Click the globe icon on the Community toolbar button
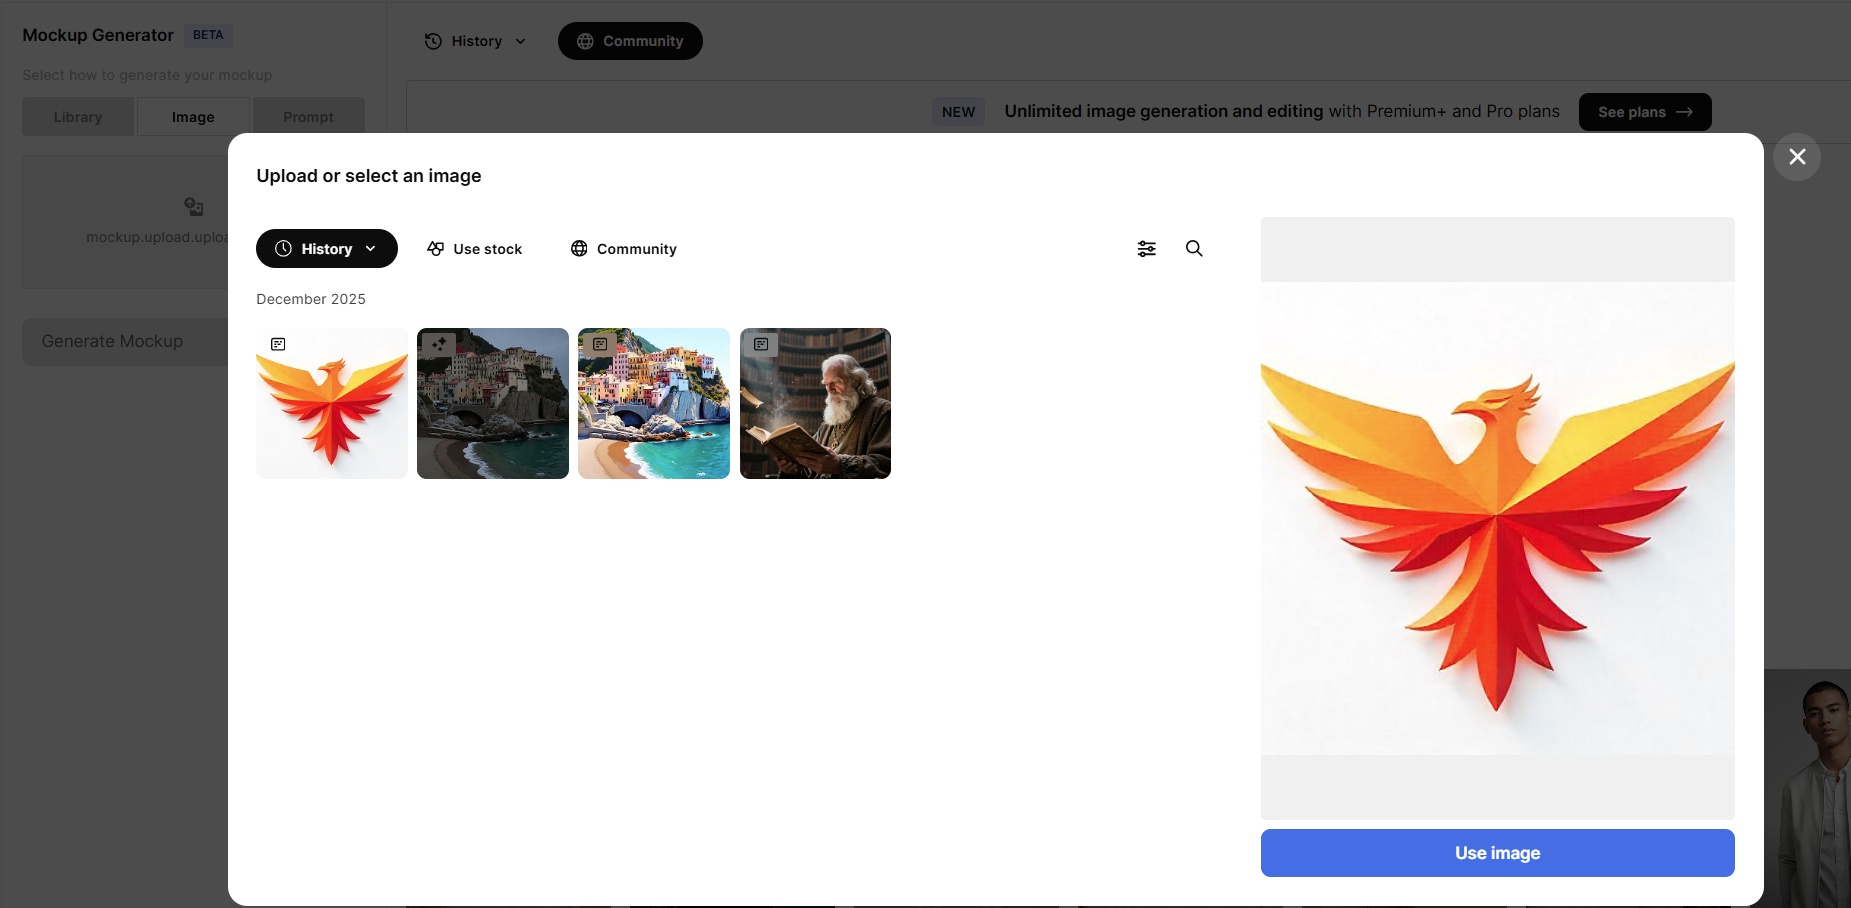The height and width of the screenshot is (908, 1851). tap(585, 41)
